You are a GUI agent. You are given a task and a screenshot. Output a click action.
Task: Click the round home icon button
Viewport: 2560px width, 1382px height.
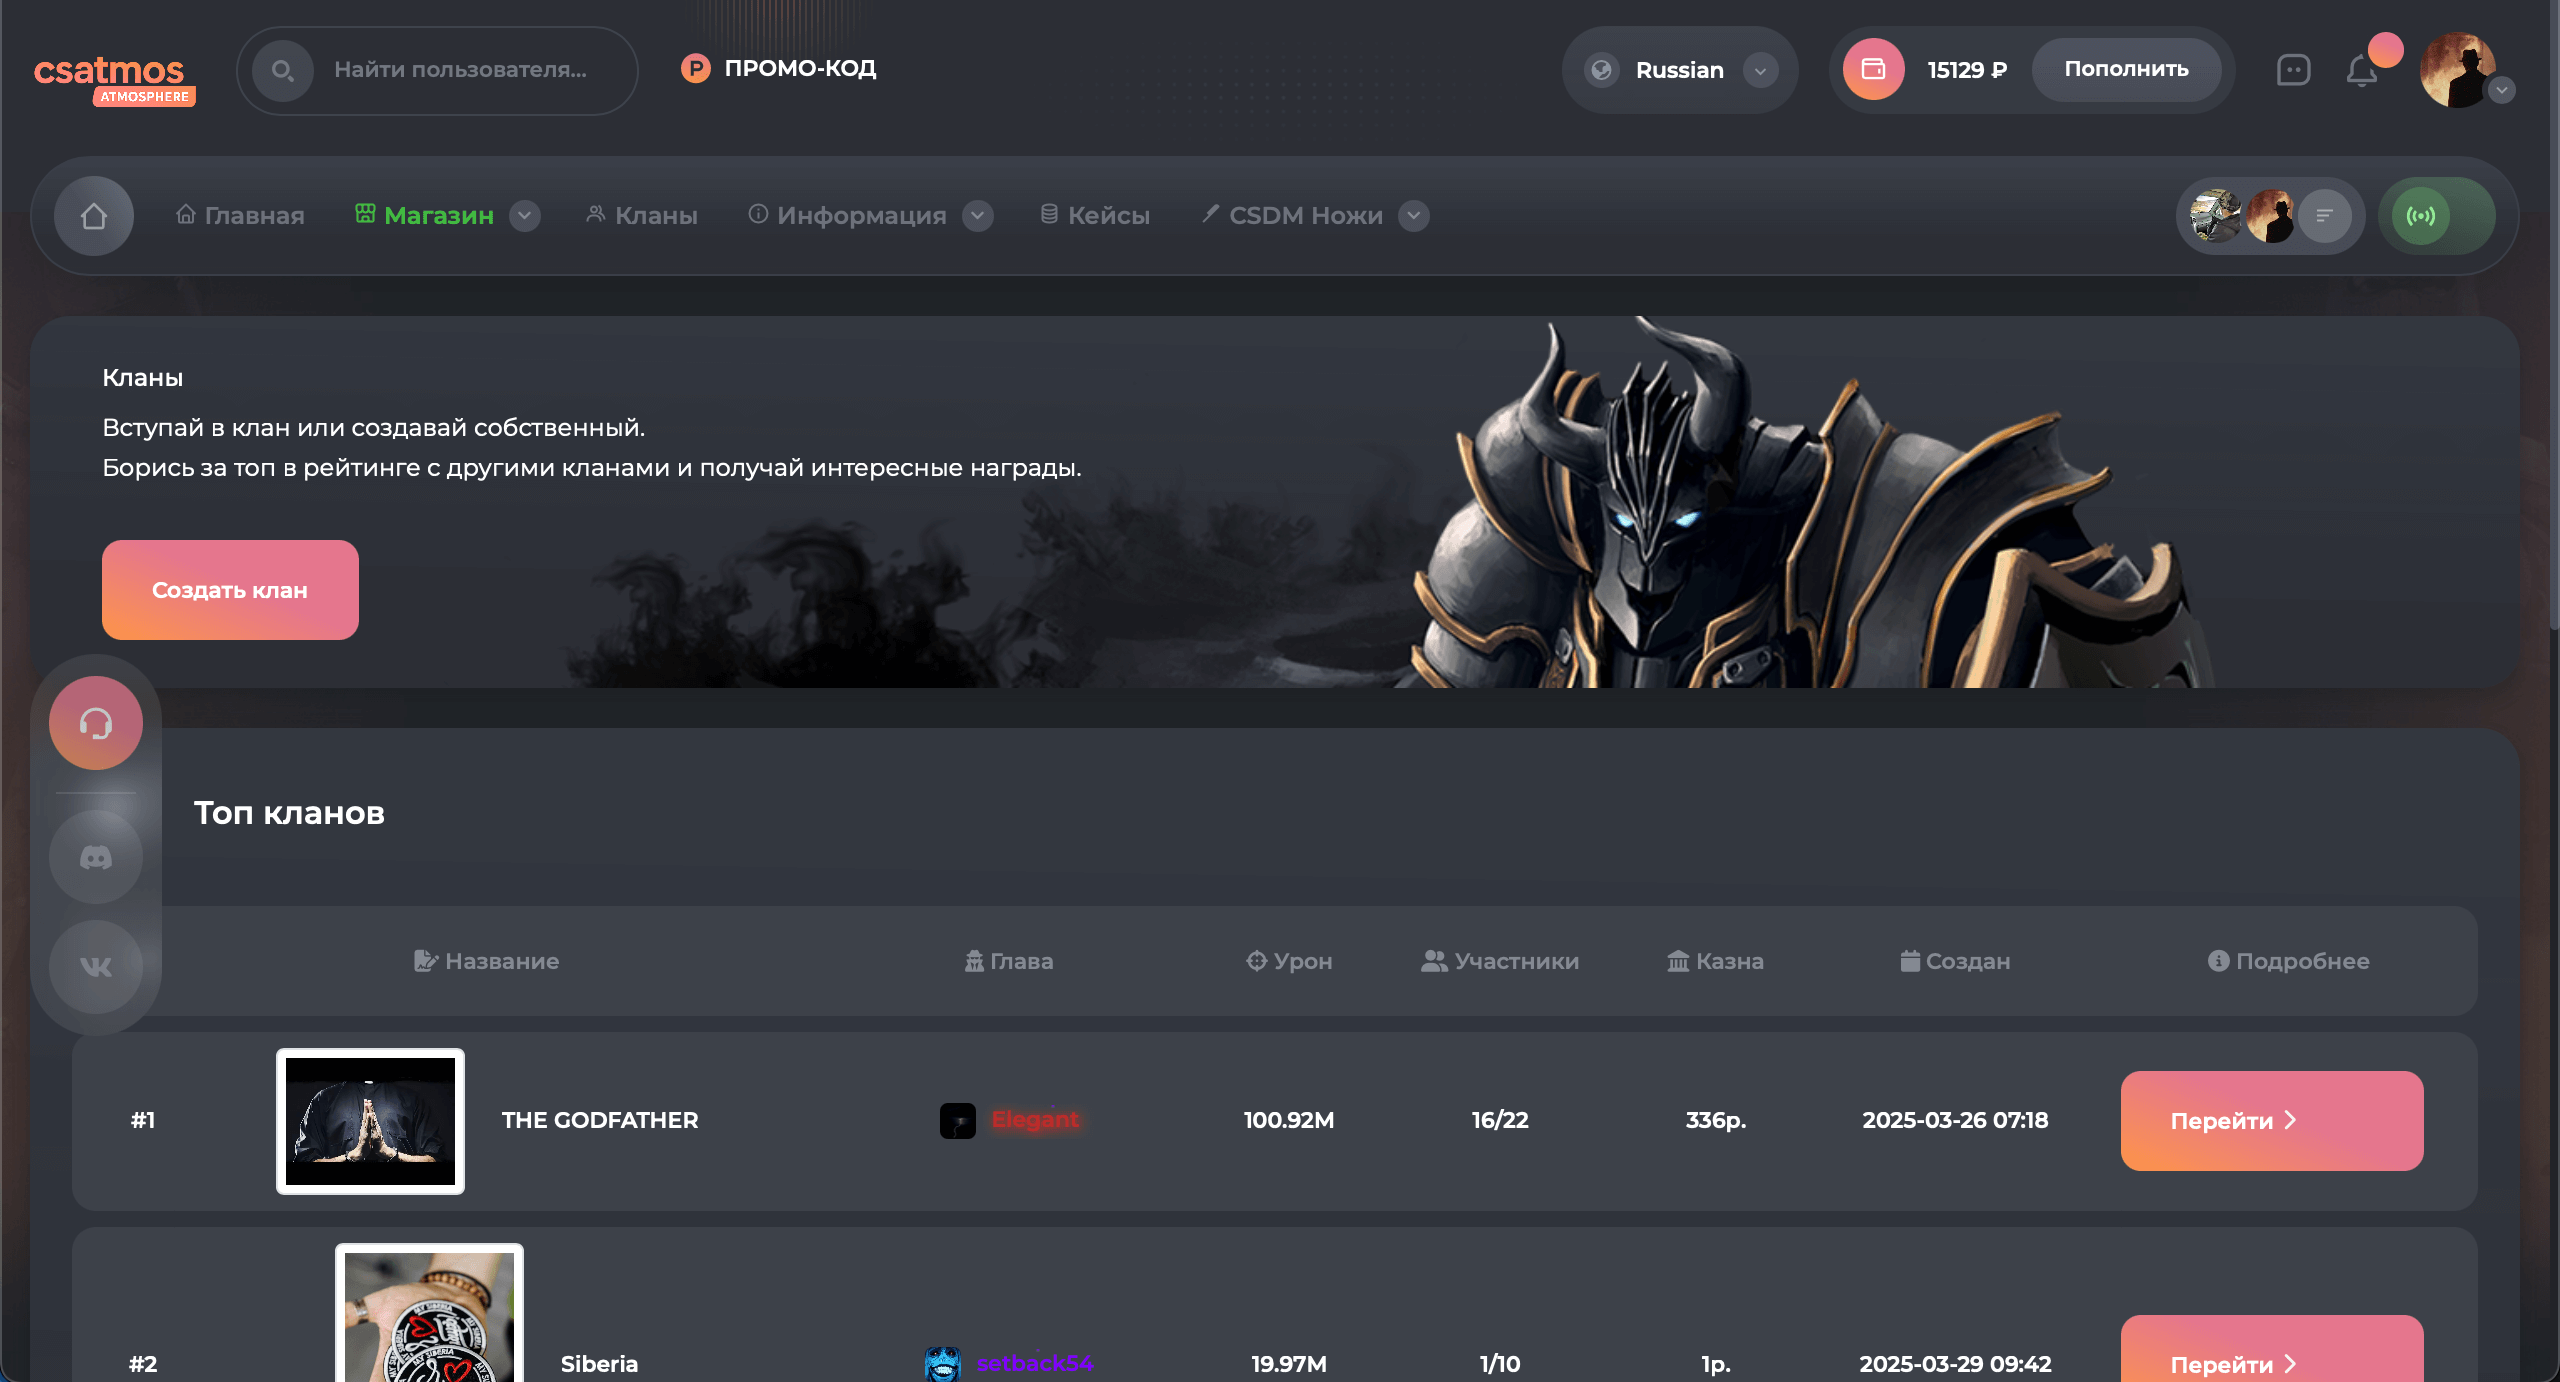pos(94,216)
